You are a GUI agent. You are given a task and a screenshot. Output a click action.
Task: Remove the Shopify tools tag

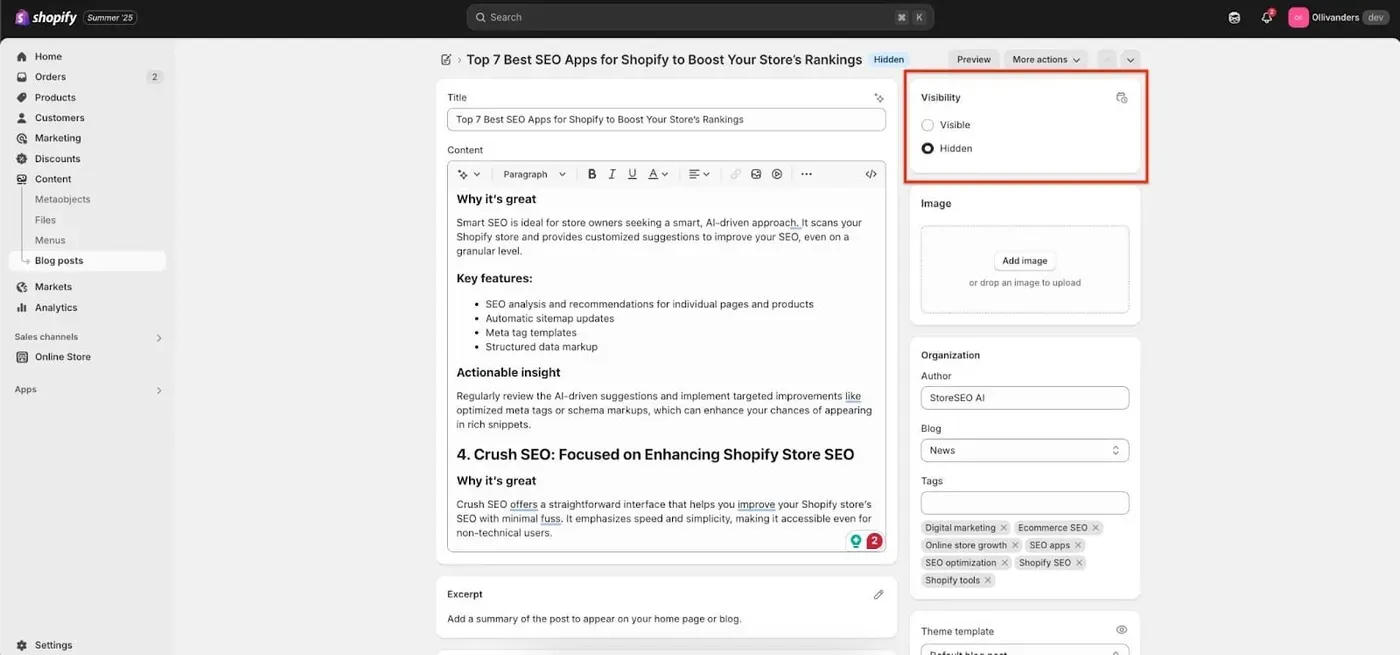click(x=987, y=581)
